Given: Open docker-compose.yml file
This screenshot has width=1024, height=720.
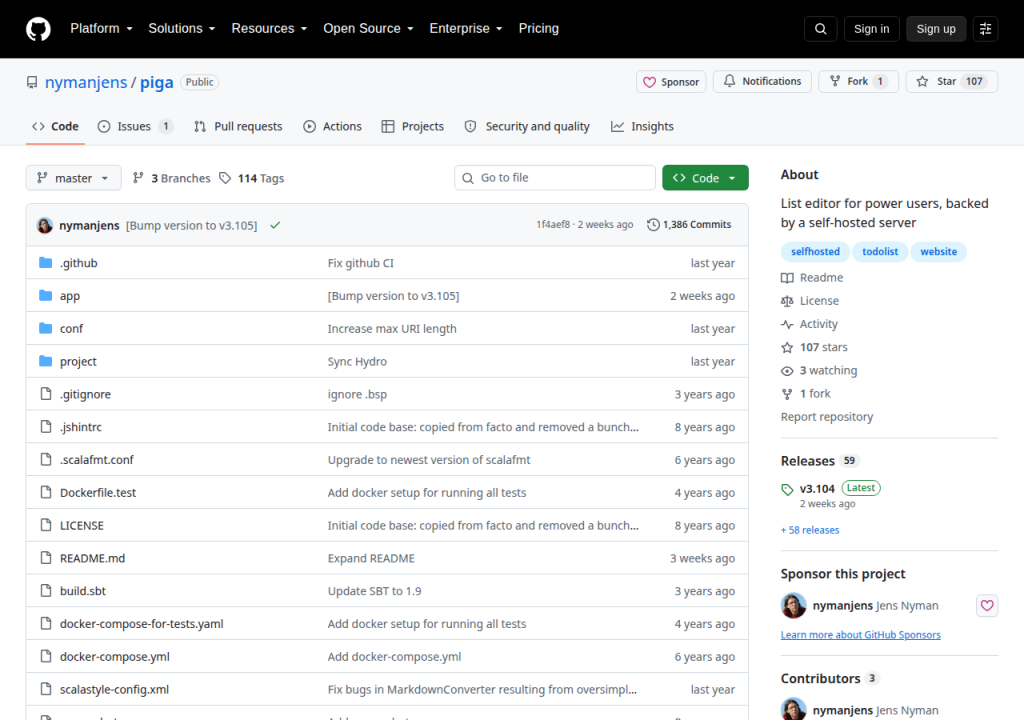Looking at the screenshot, I should pos(114,657).
